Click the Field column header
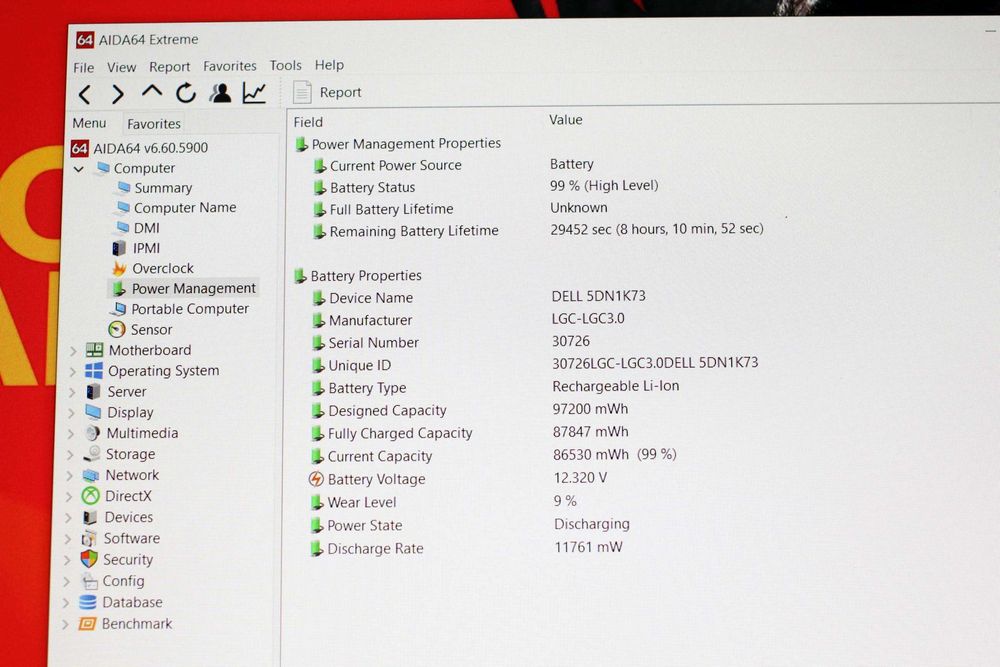The height and width of the screenshot is (667, 1000). point(308,122)
